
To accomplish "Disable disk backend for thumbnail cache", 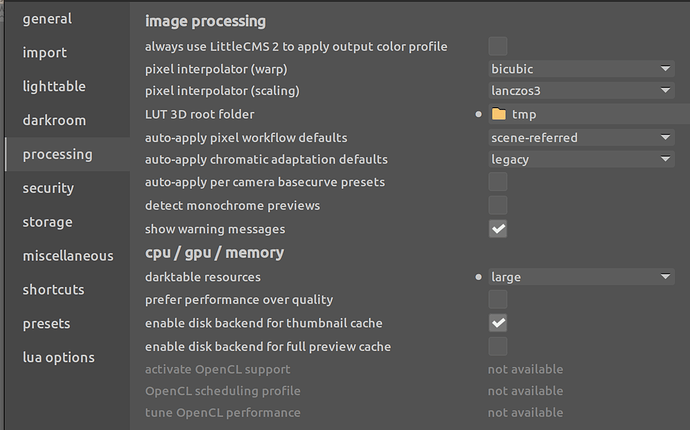I will [x=497, y=323].
